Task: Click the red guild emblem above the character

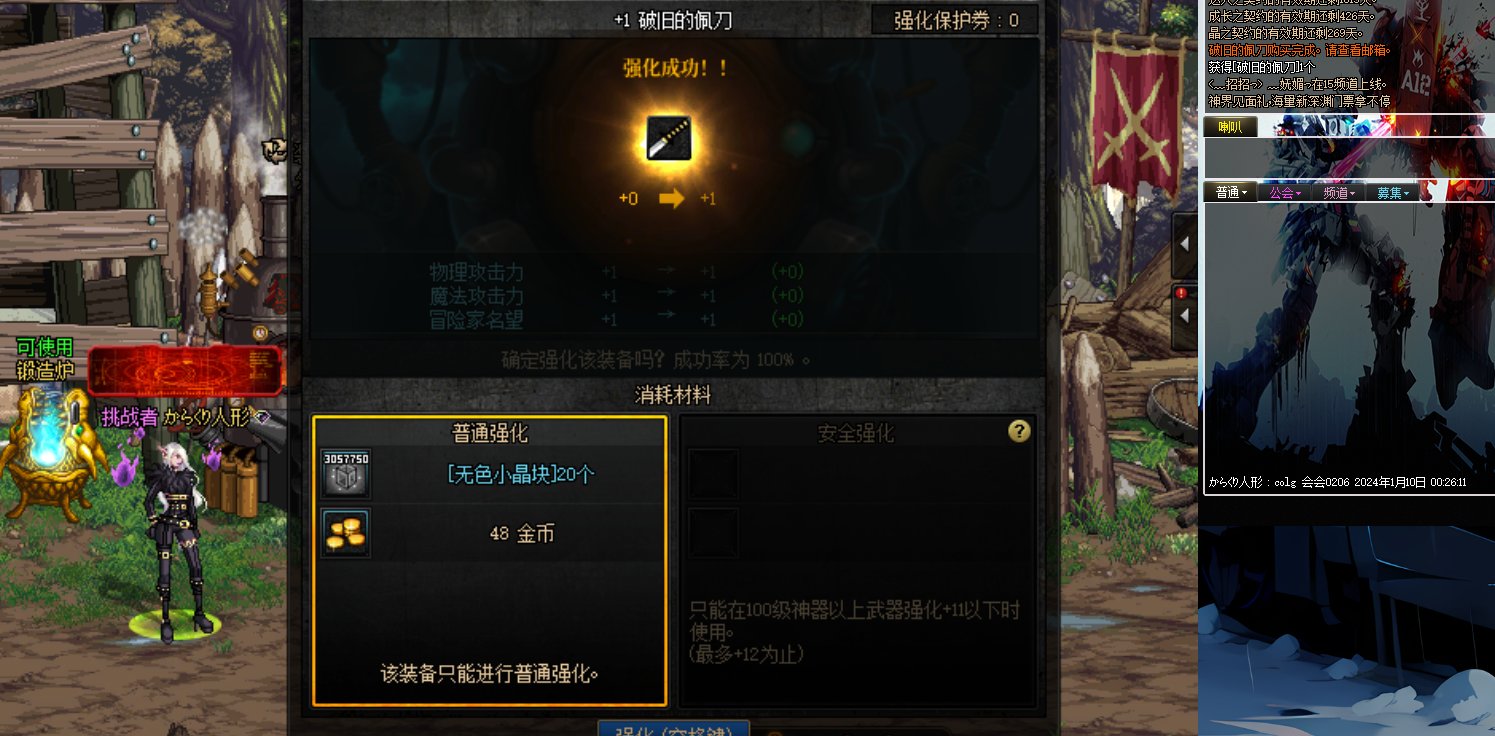Action: 185,371
